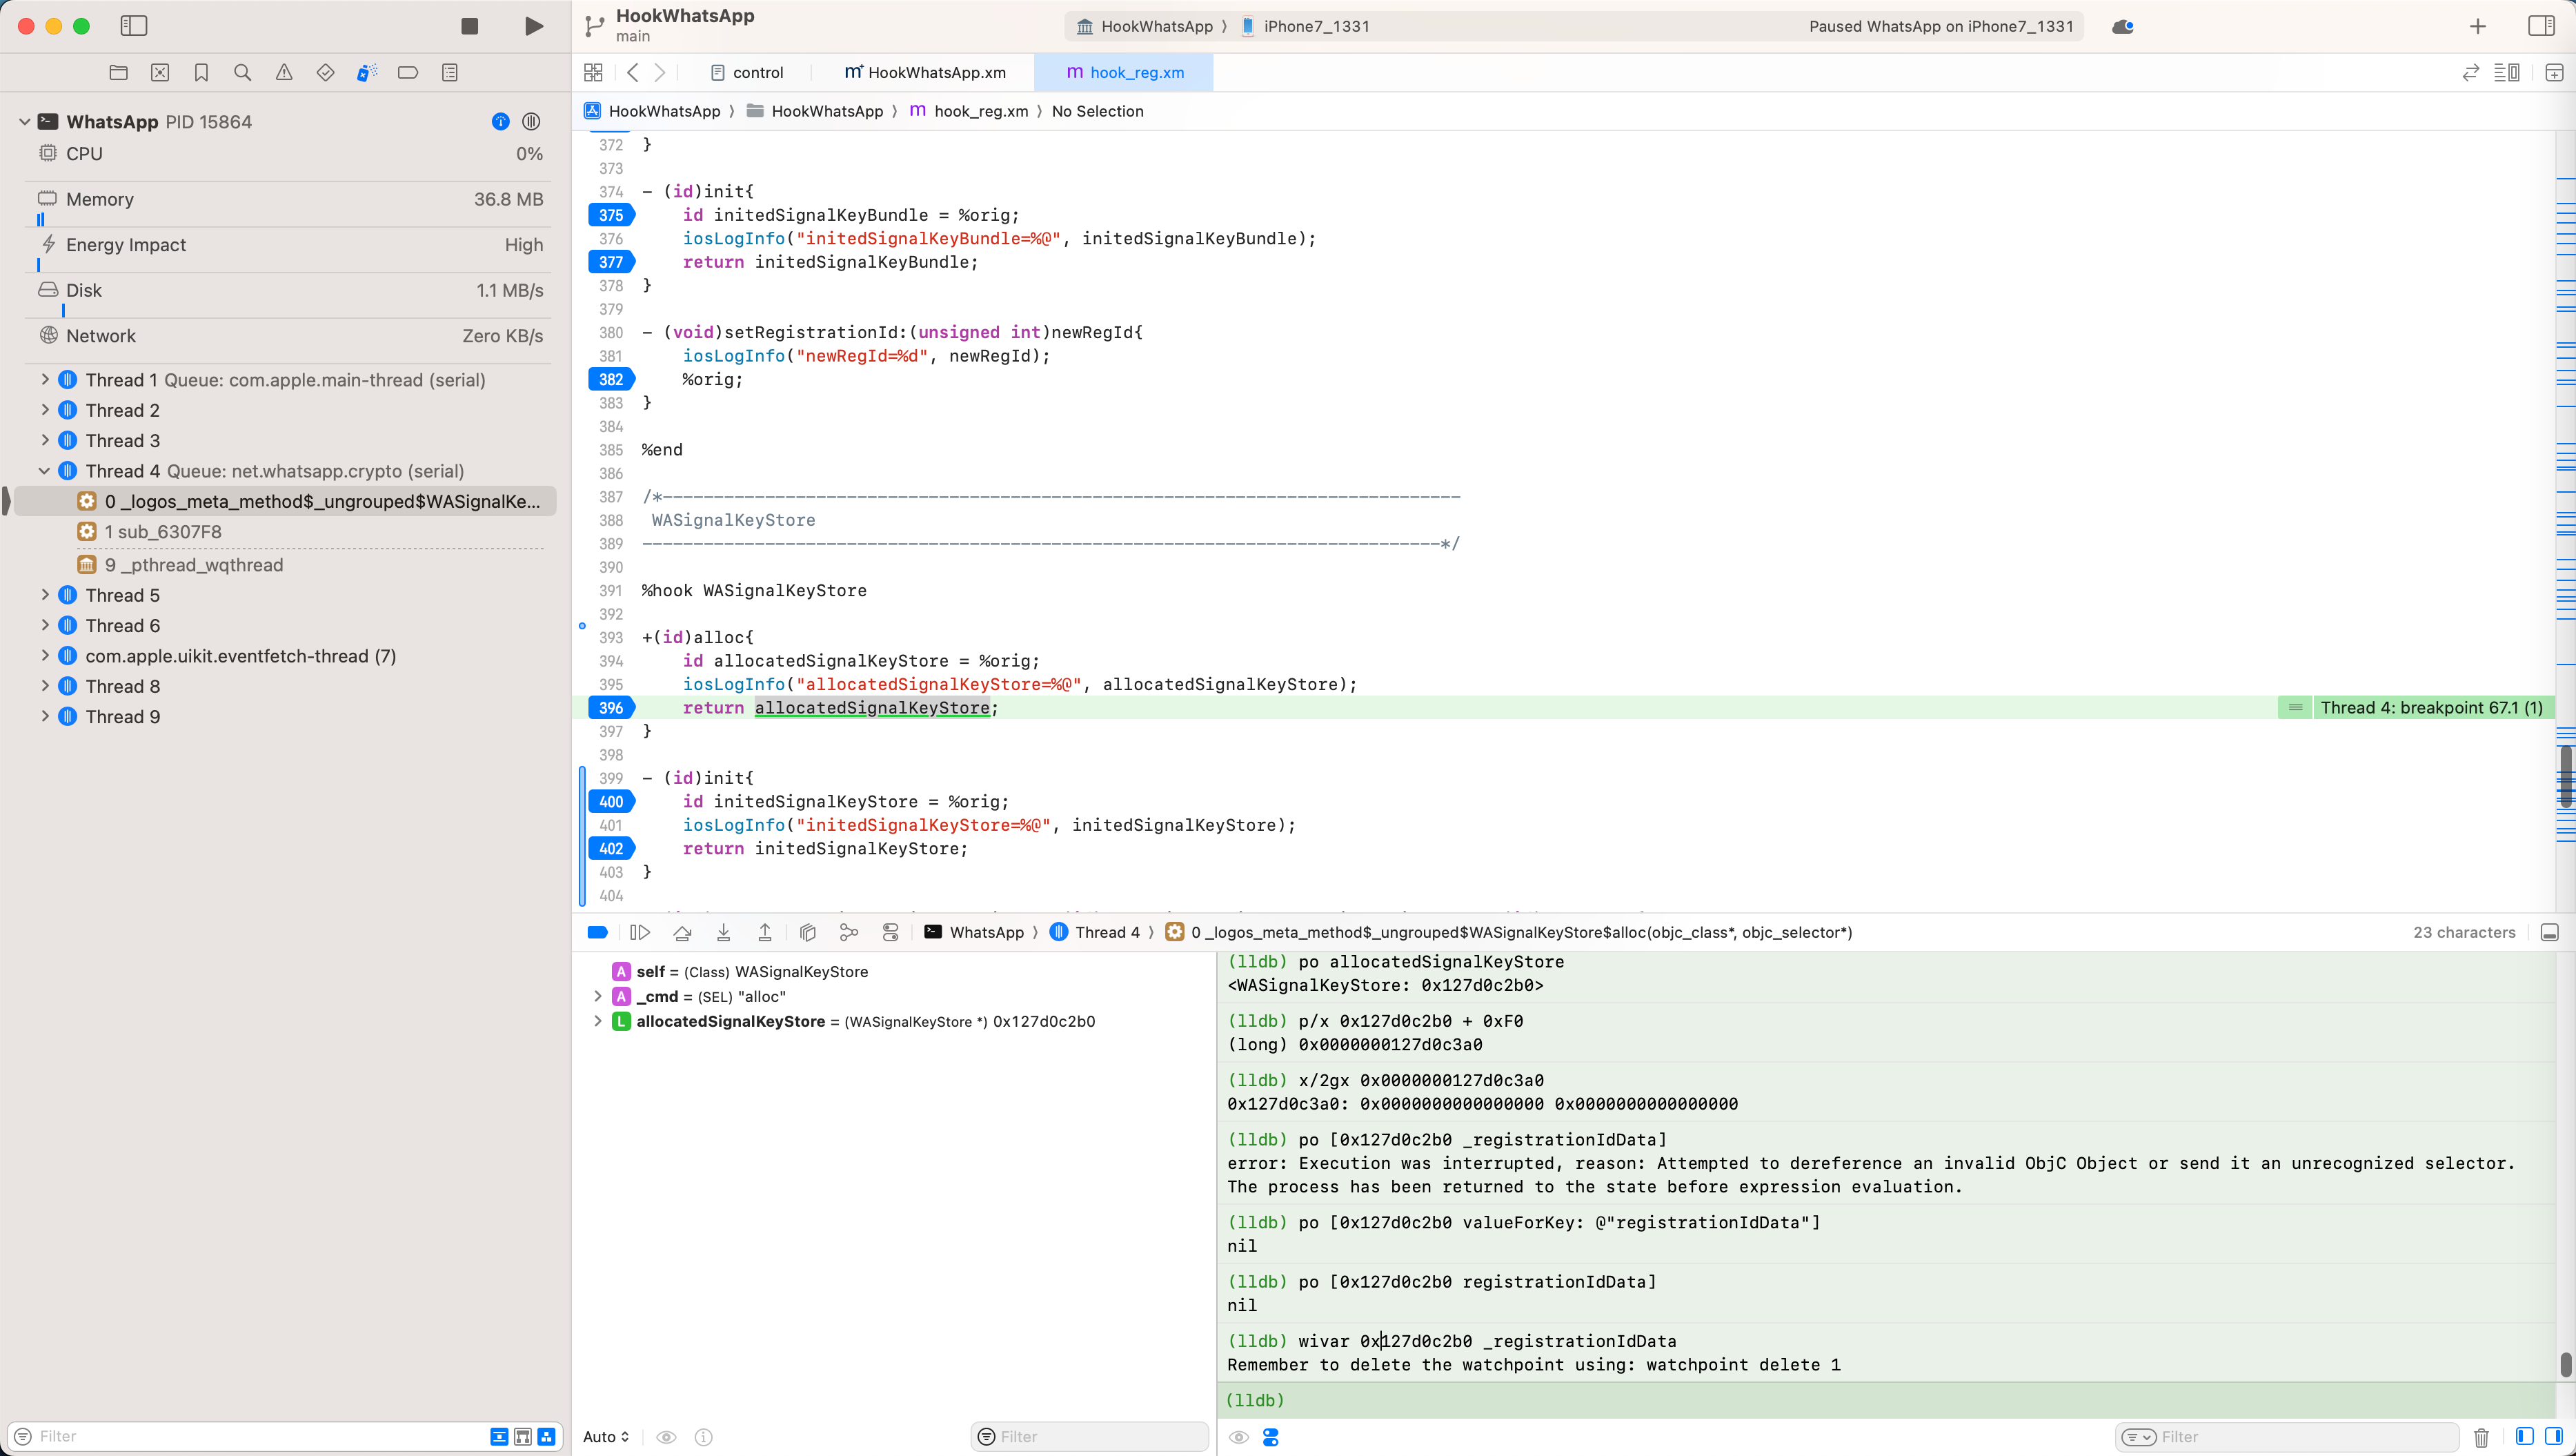Select the hook_reg.xm tab

1125,72
